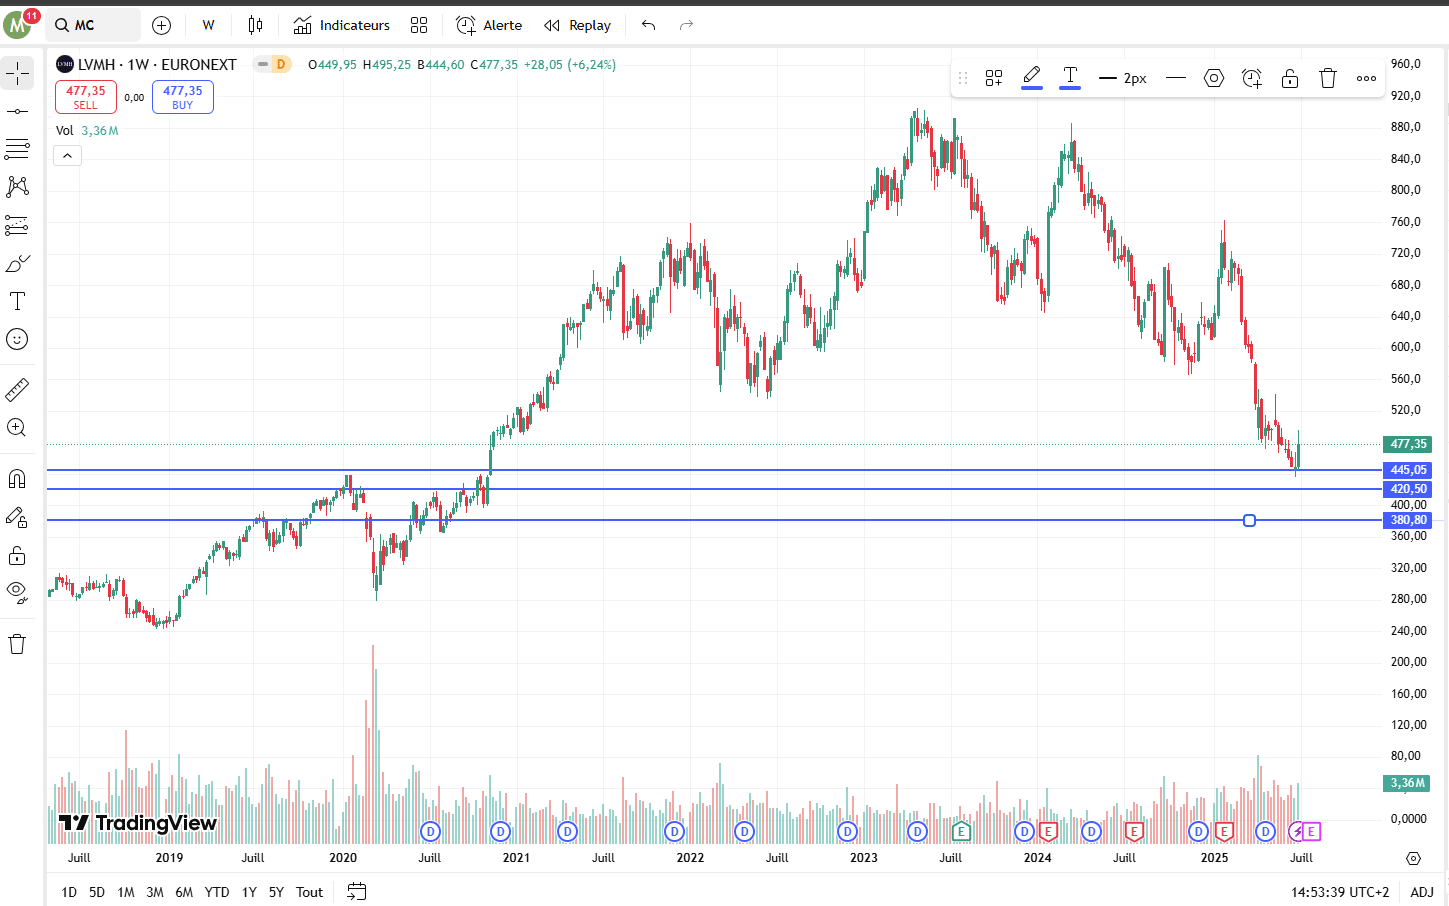1449x906 pixels.
Task: Toggle lock all drawing tools
Action: point(17,555)
